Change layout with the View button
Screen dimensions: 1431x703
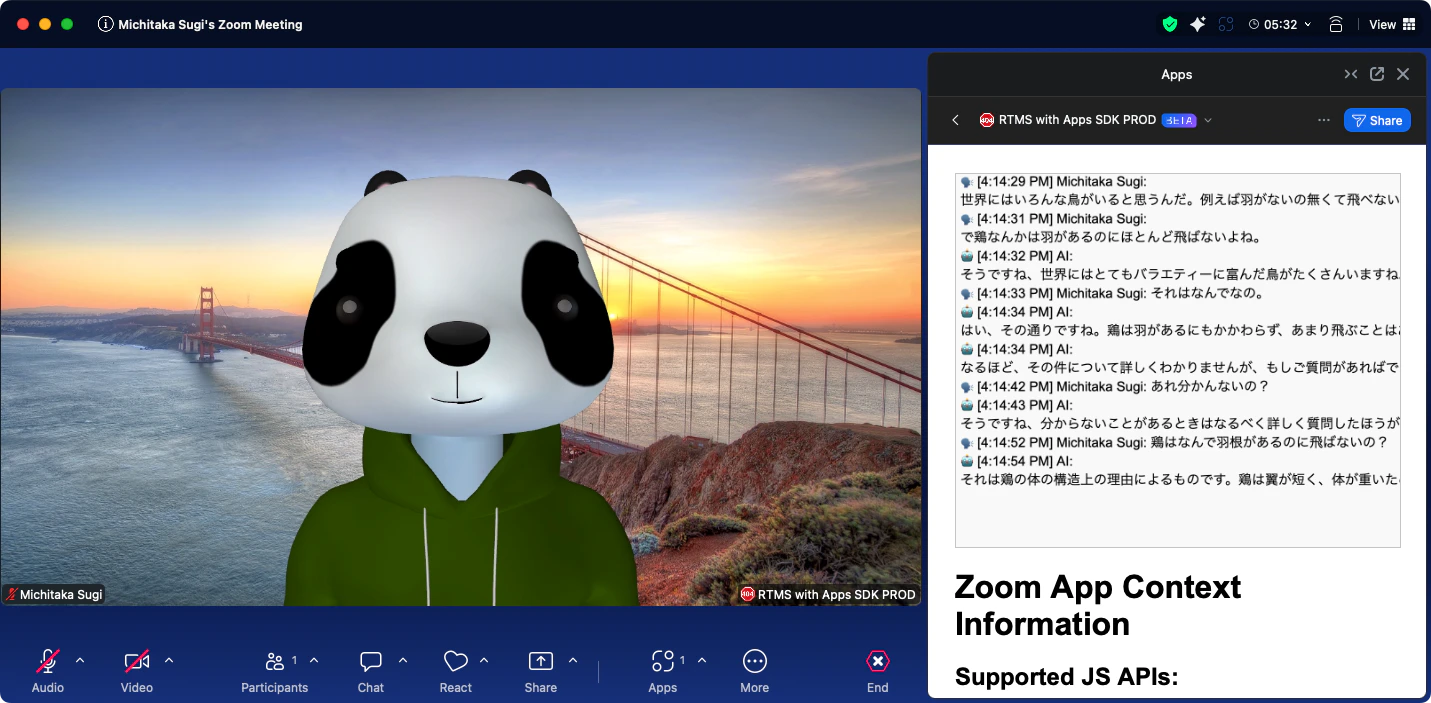coord(1392,24)
